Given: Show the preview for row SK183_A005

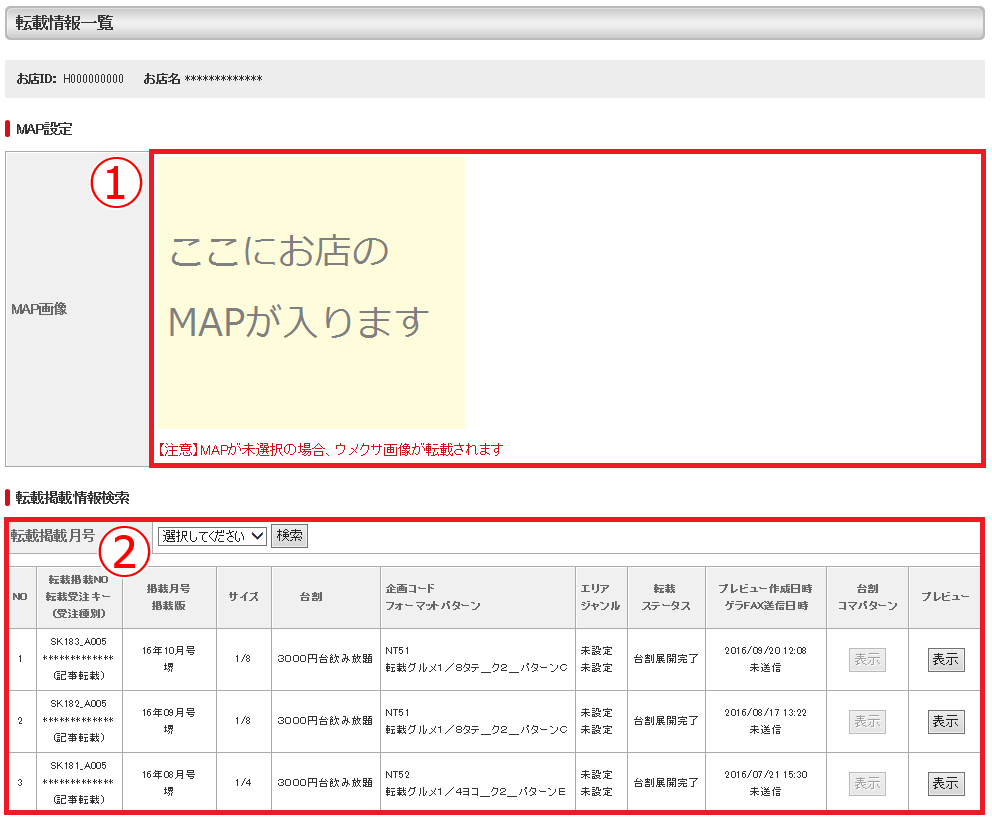Looking at the screenshot, I should 946,659.
